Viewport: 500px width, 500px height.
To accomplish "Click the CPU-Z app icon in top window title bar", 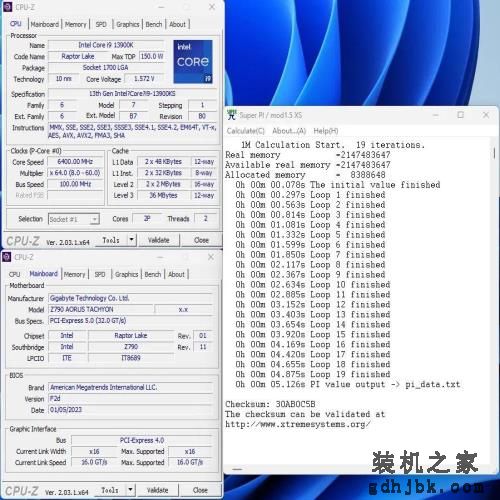I will coord(7,7).
